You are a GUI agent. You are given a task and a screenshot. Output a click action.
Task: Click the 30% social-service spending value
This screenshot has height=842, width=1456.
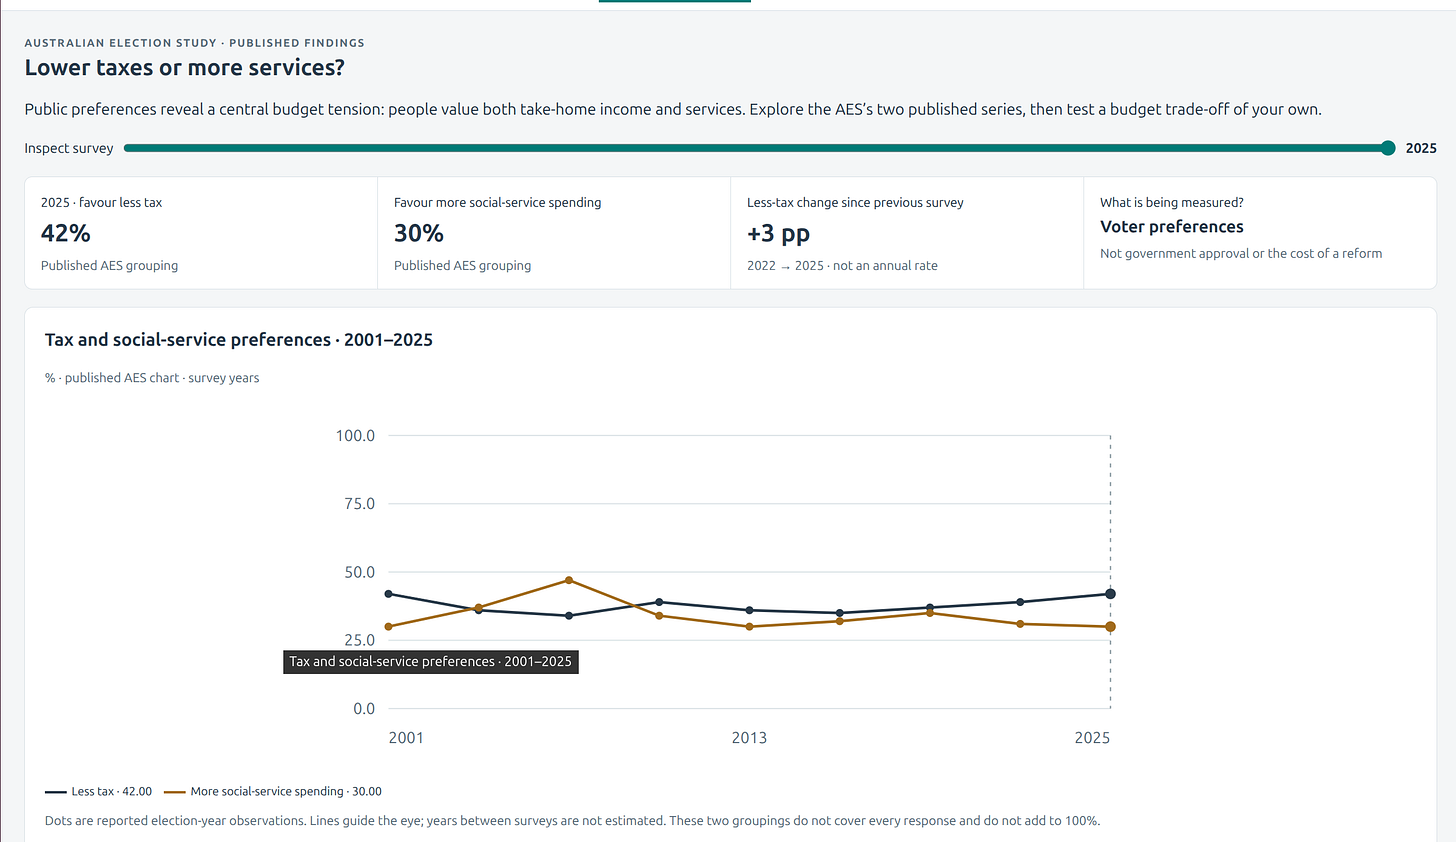pos(419,233)
